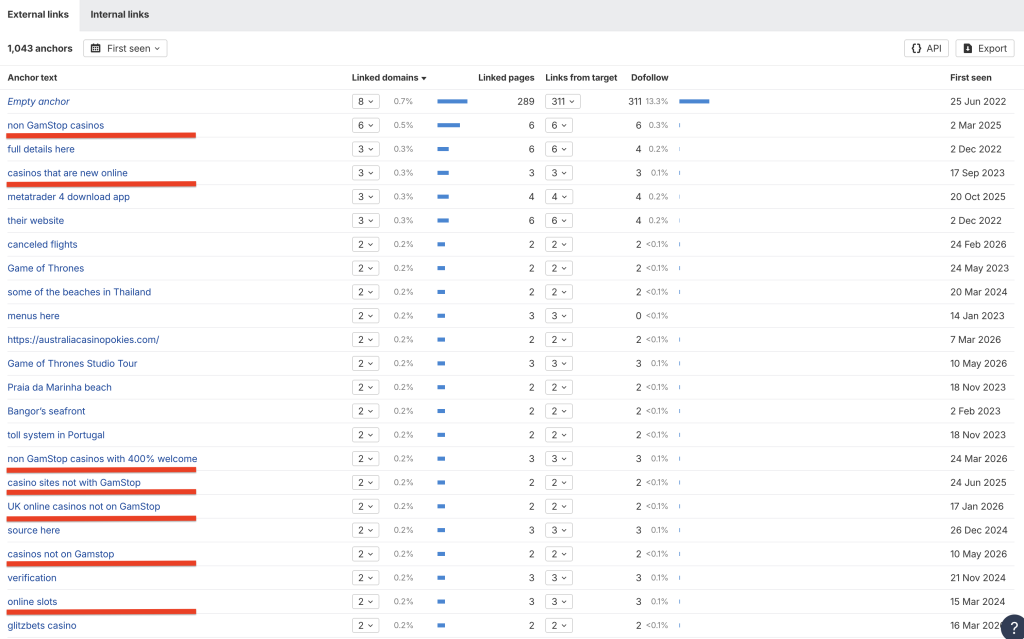Open the Game of Thrones anchor

(46, 268)
